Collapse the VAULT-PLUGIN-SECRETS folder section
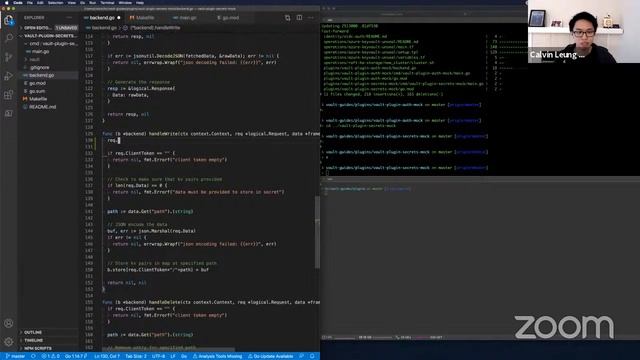The height and width of the screenshot is (360, 640). 49,36
